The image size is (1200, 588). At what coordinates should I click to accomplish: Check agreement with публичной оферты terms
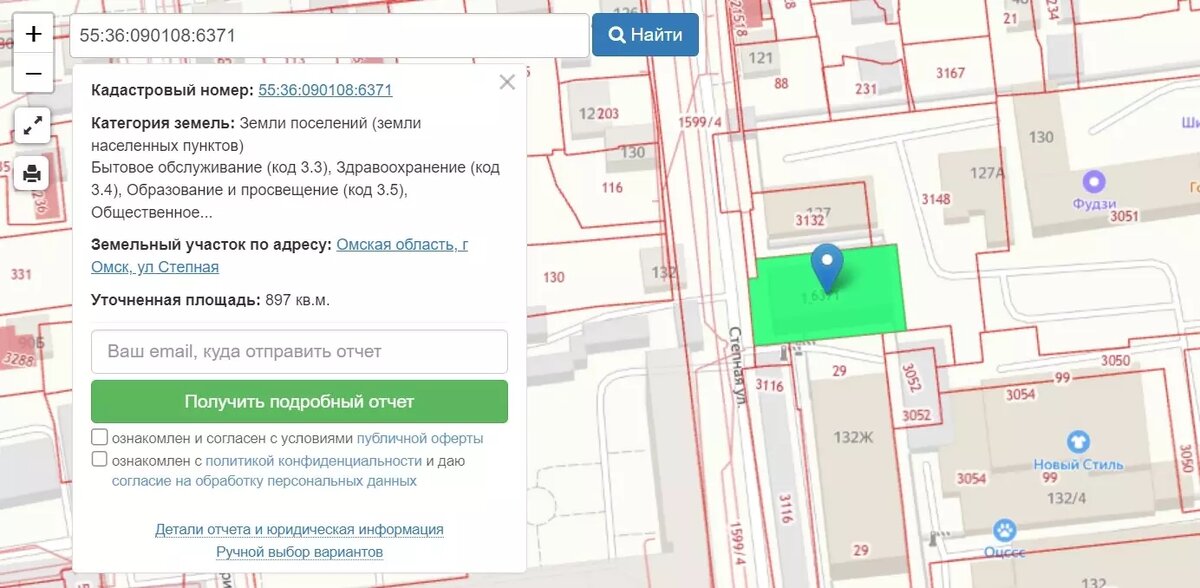(x=99, y=436)
